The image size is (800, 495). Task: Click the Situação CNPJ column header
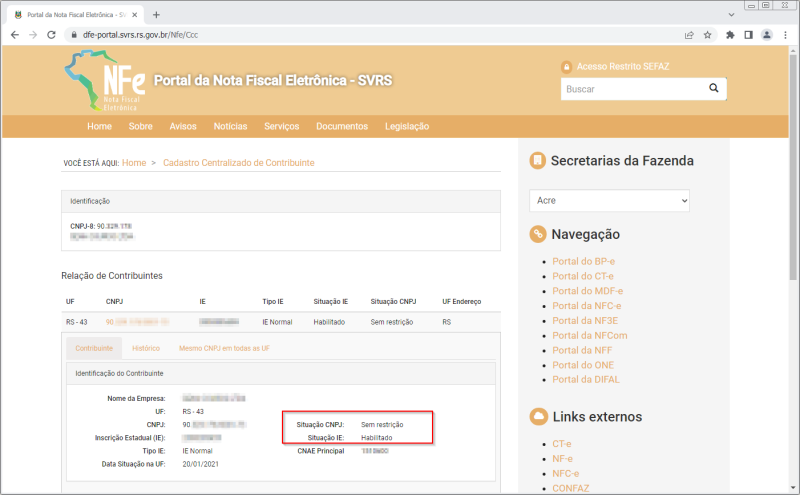[x=393, y=302]
